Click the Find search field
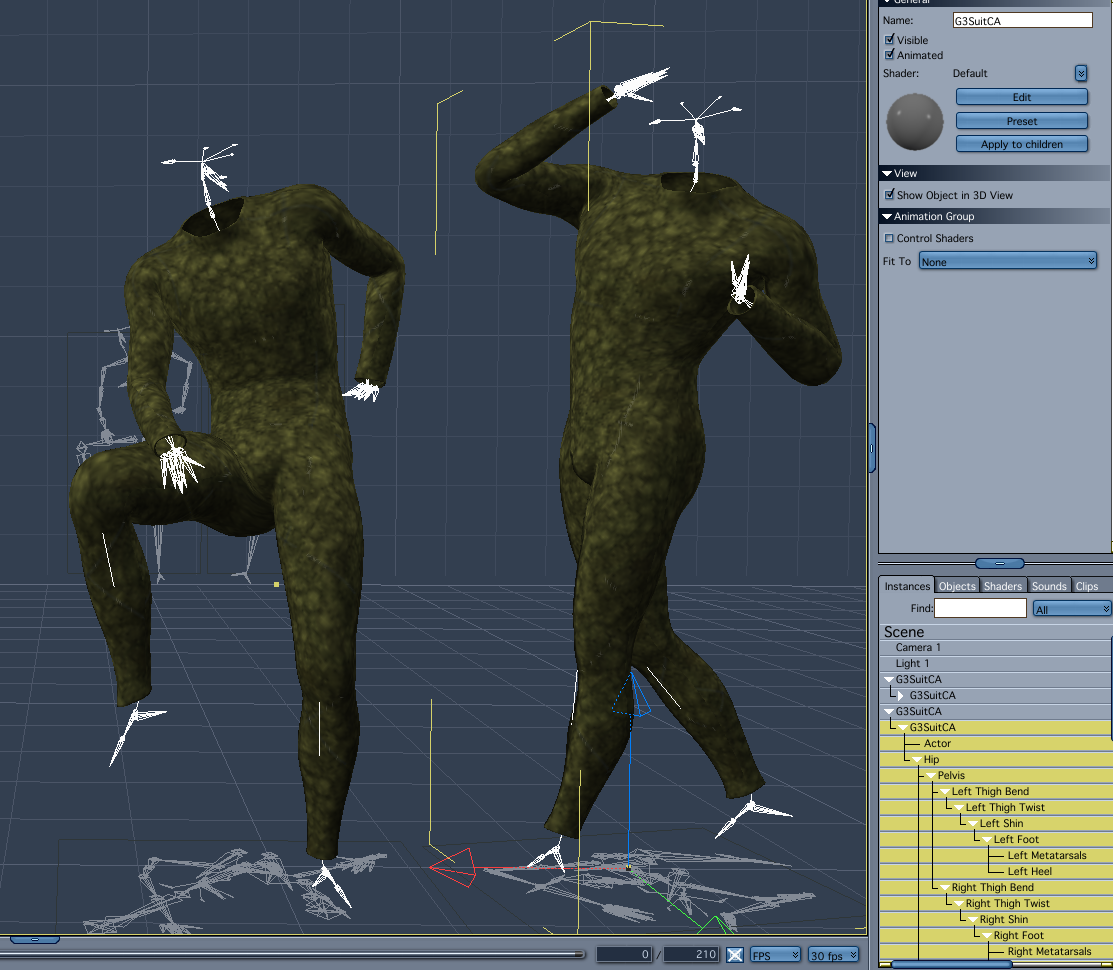1113x970 pixels. click(x=980, y=608)
